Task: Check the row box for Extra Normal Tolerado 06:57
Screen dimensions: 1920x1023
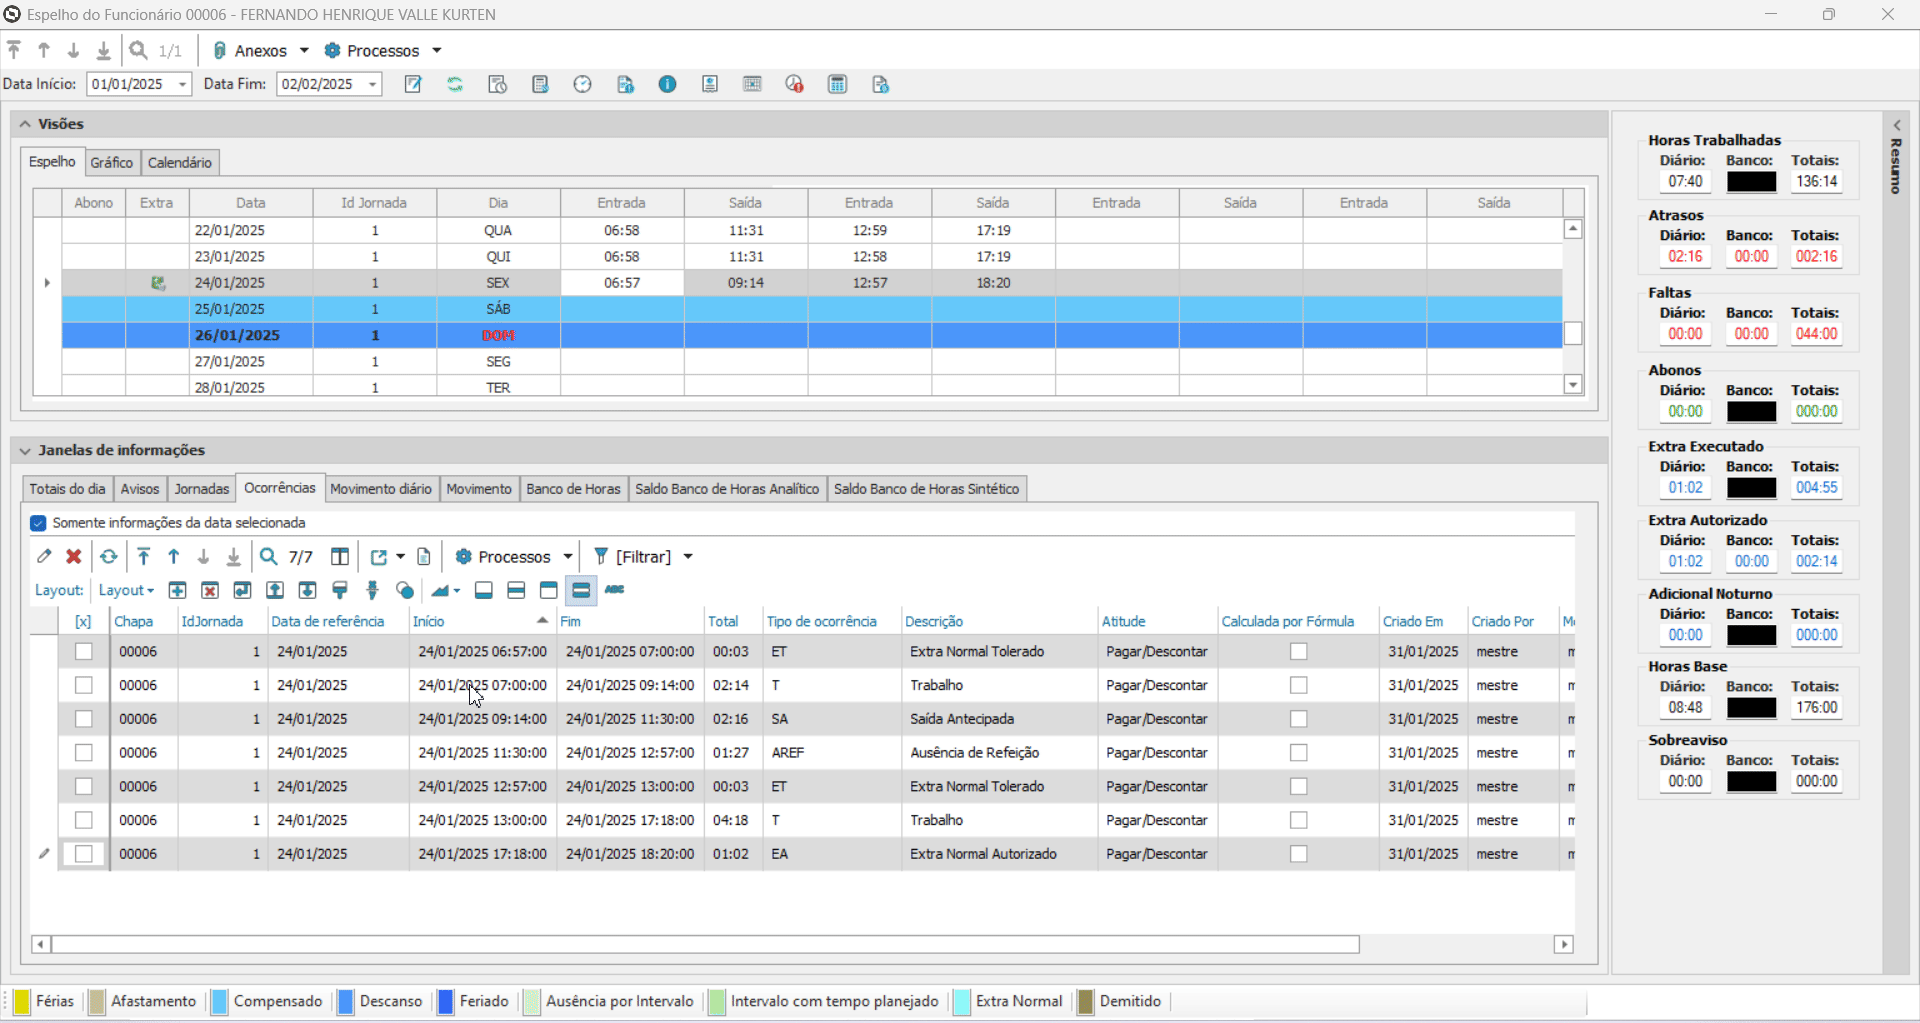Action: (84, 652)
